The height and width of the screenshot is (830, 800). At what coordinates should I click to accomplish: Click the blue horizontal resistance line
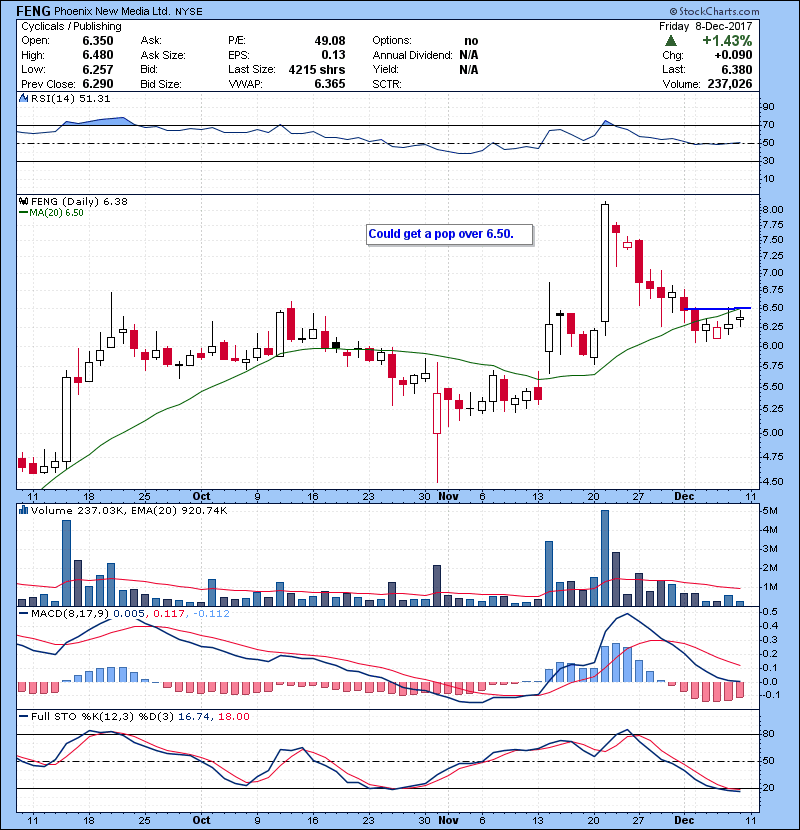(717, 308)
